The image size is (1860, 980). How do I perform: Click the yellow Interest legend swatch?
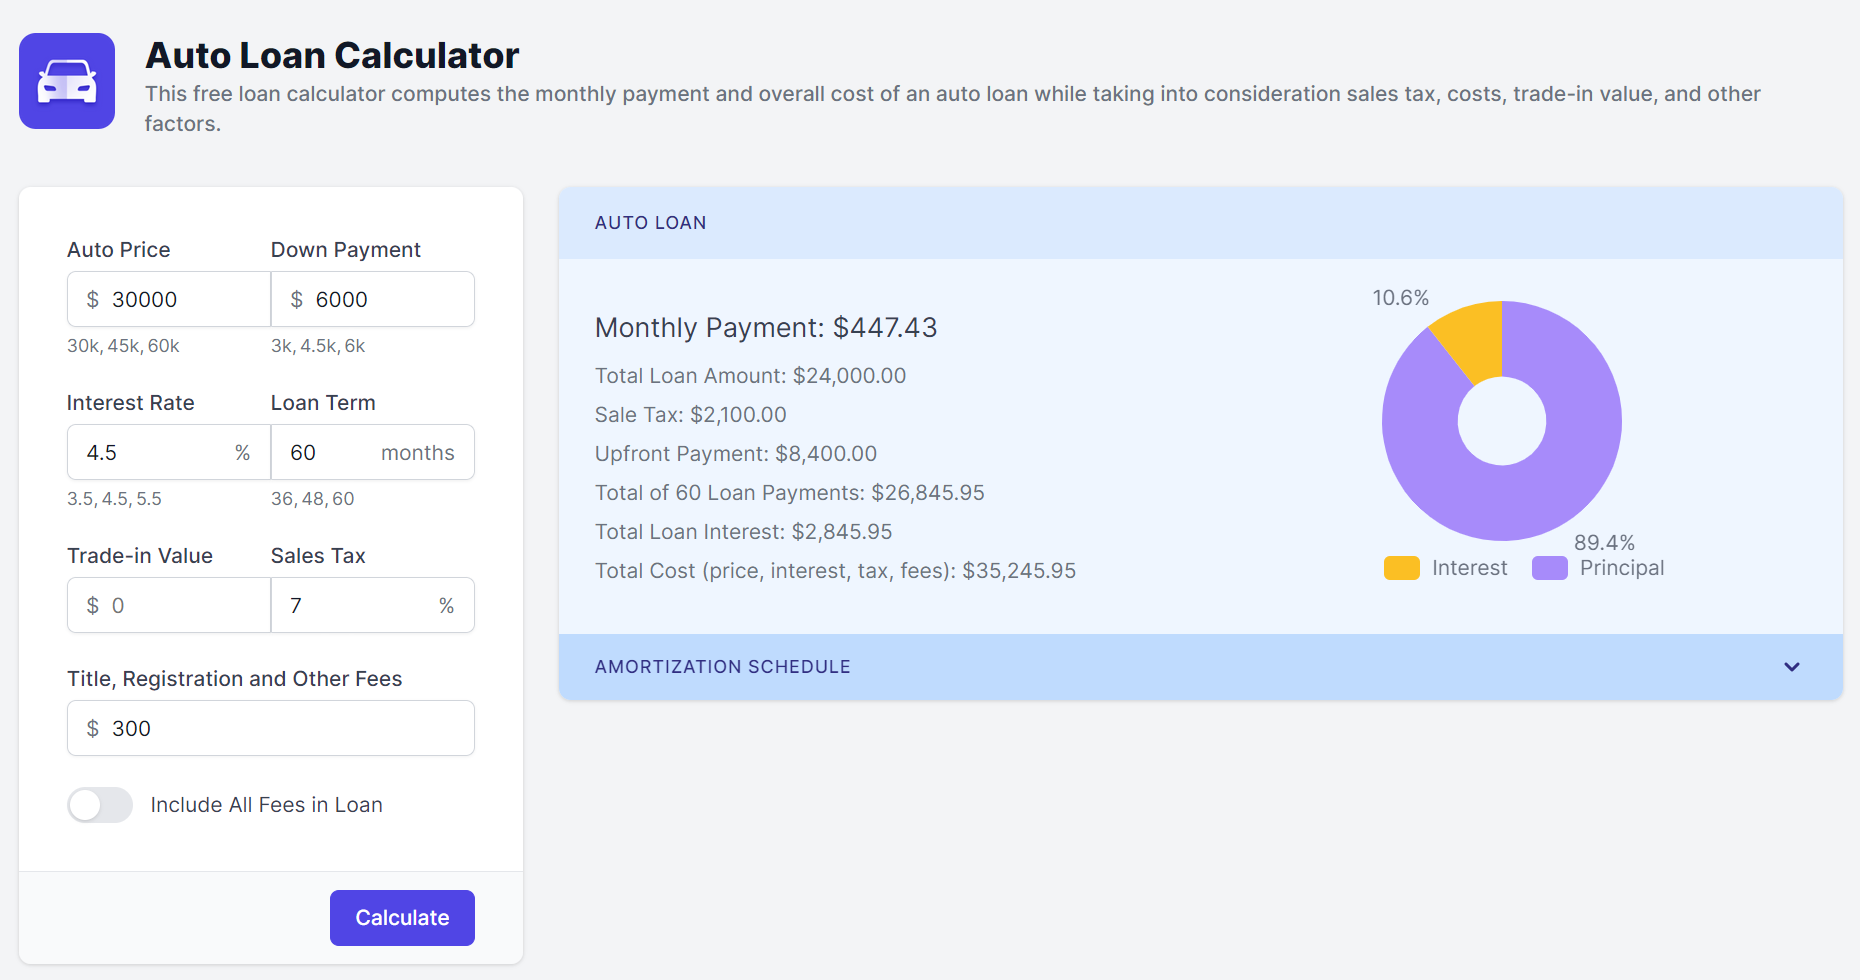click(1401, 568)
